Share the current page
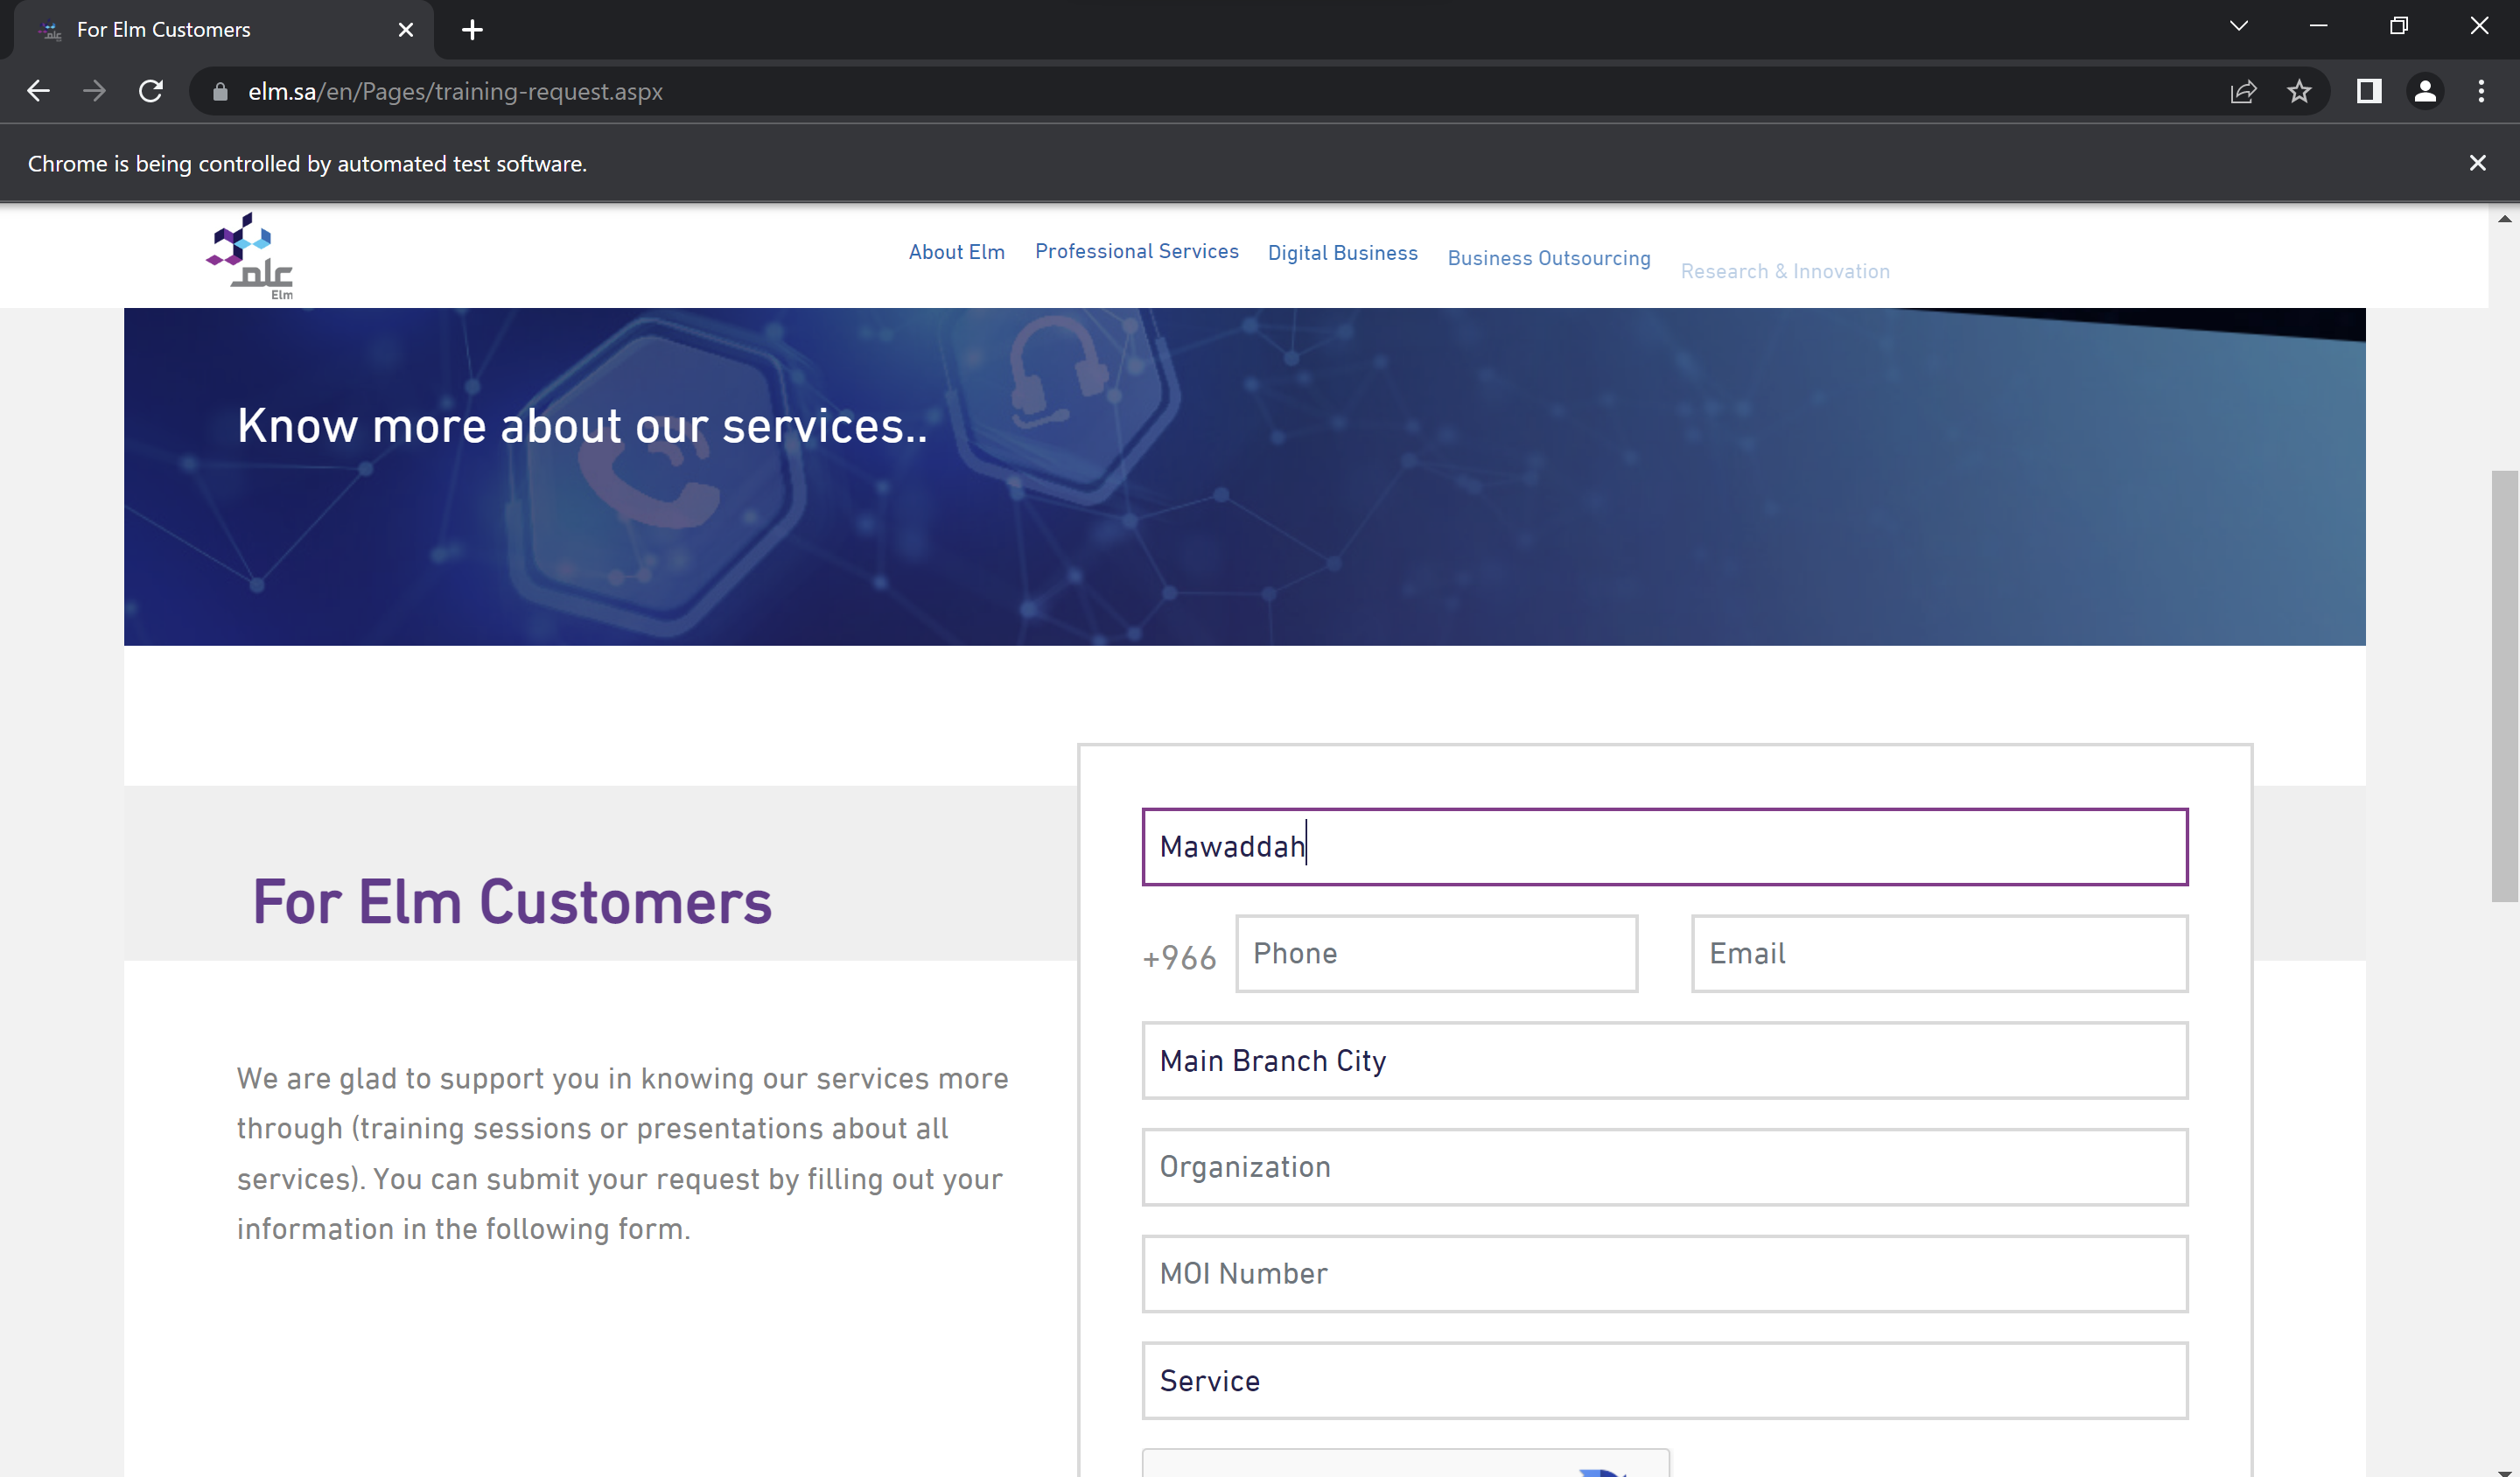The height and width of the screenshot is (1477, 2520). tap(2244, 91)
